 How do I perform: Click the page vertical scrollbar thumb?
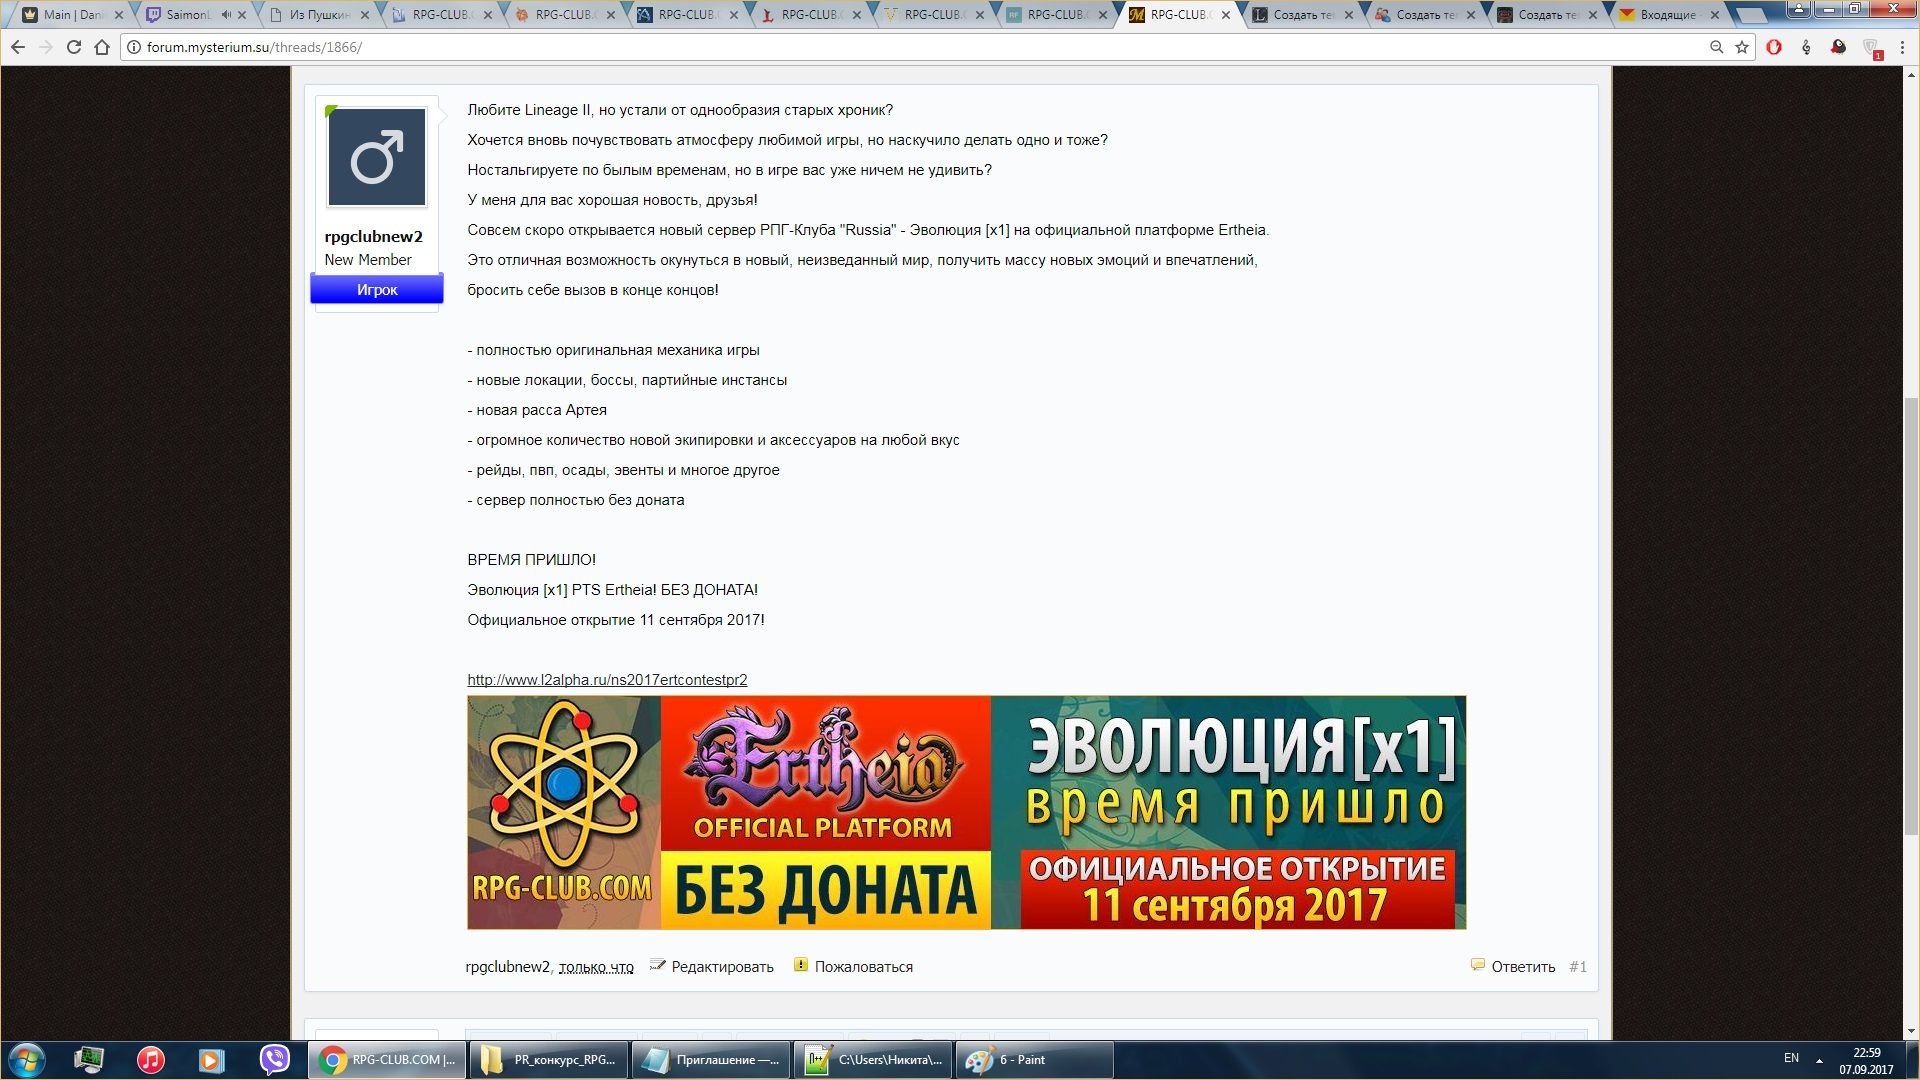pos(1911,617)
